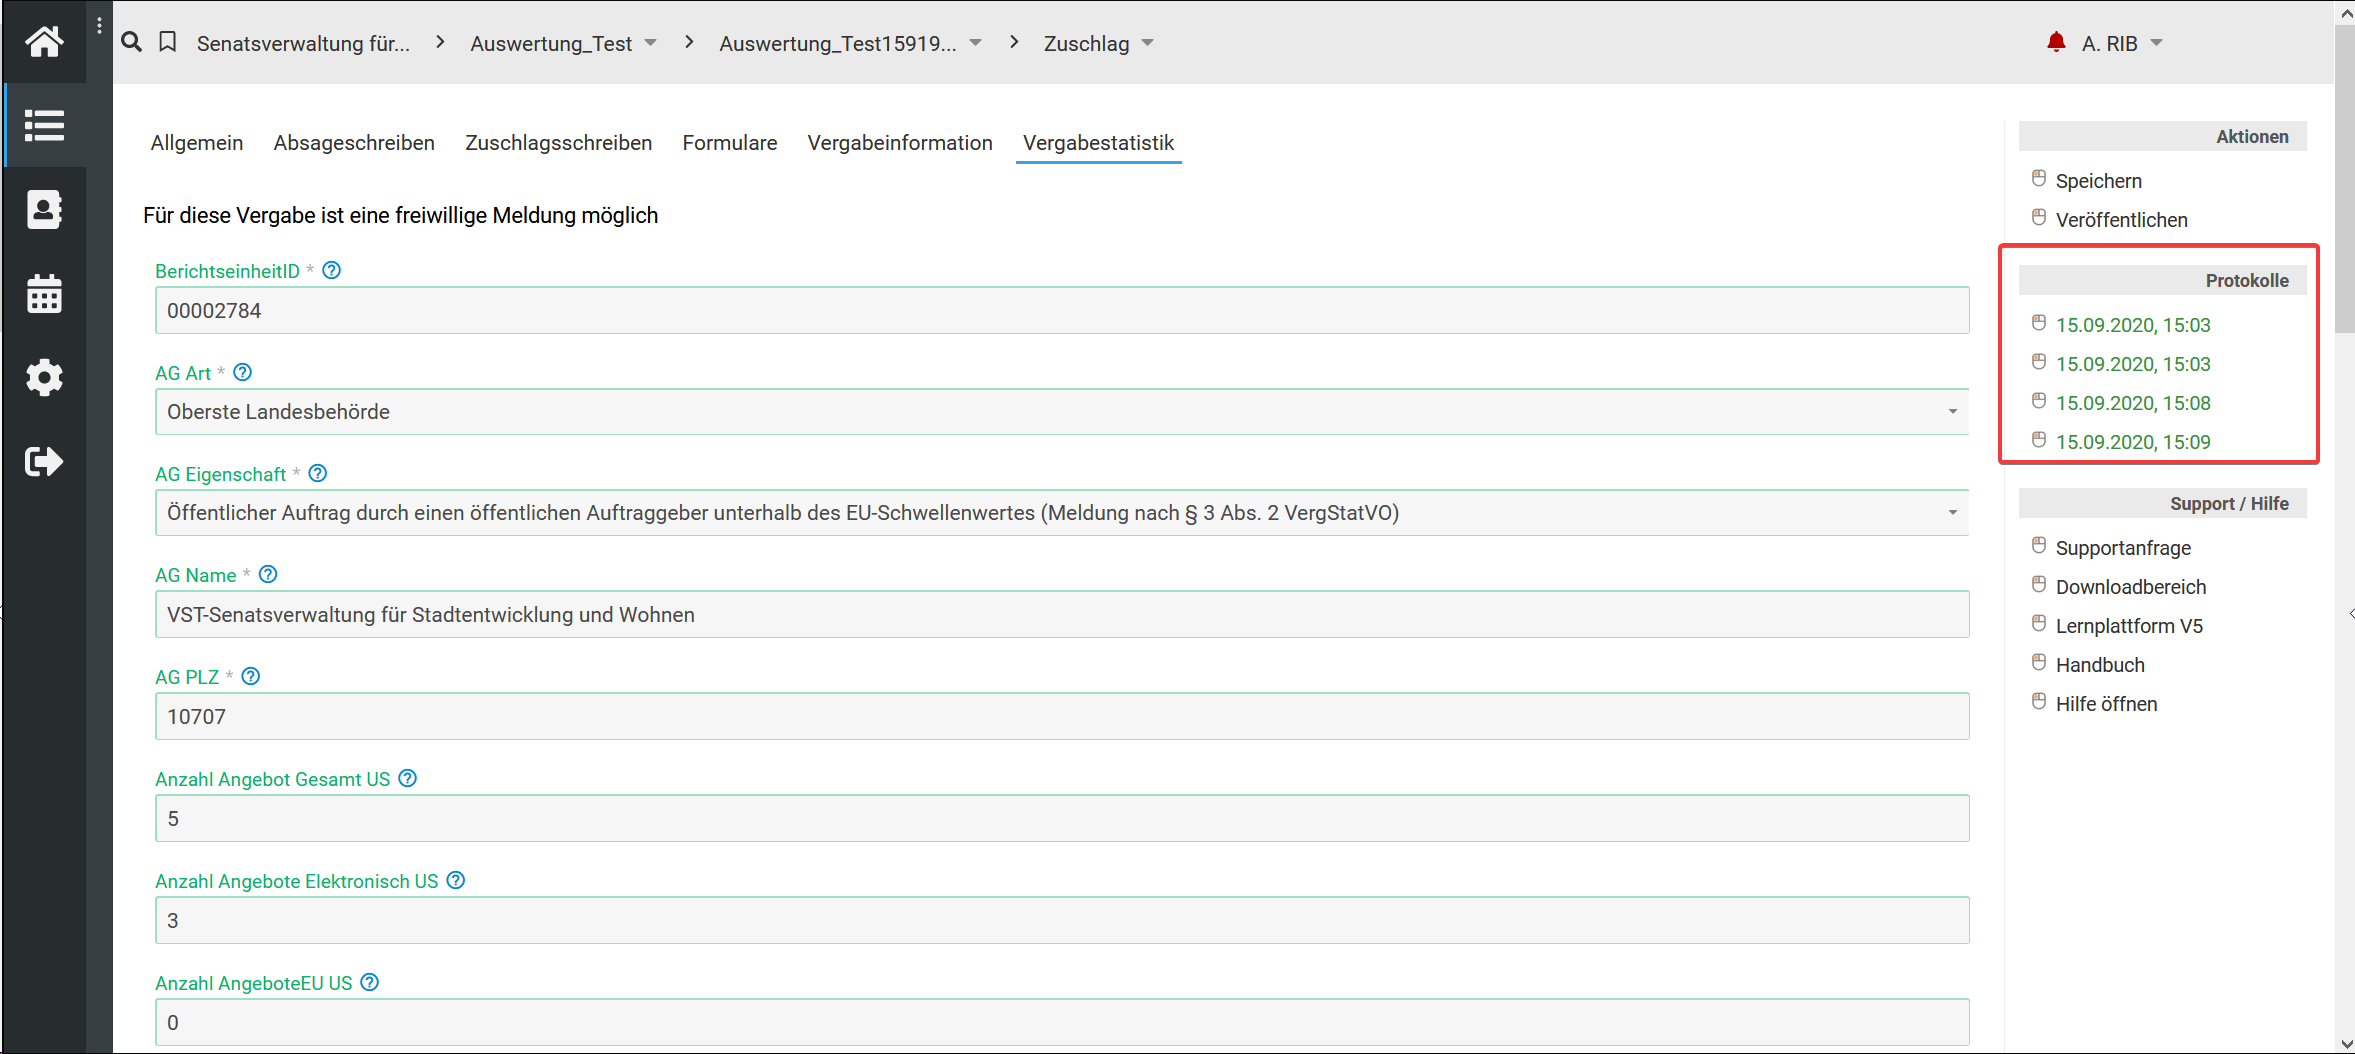Open the list view sidebar icon
This screenshot has width=2355, height=1054.
point(44,125)
